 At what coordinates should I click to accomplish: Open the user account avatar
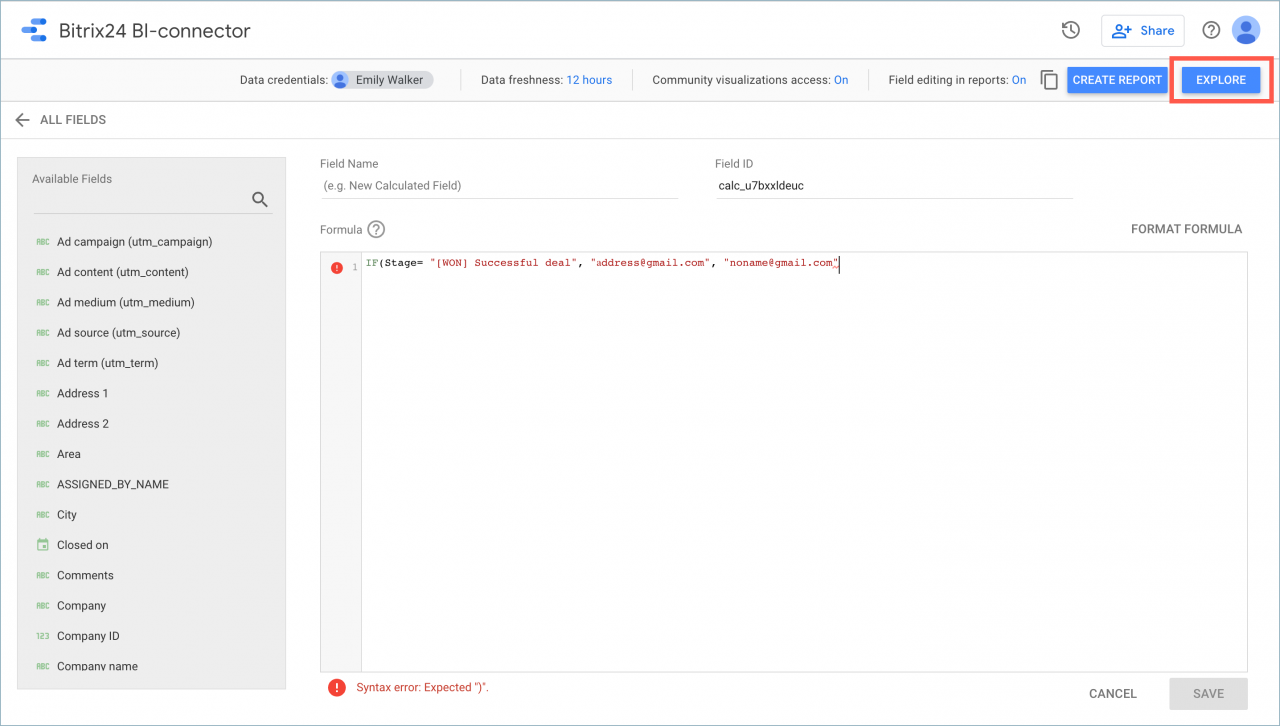tap(1246, 30)
